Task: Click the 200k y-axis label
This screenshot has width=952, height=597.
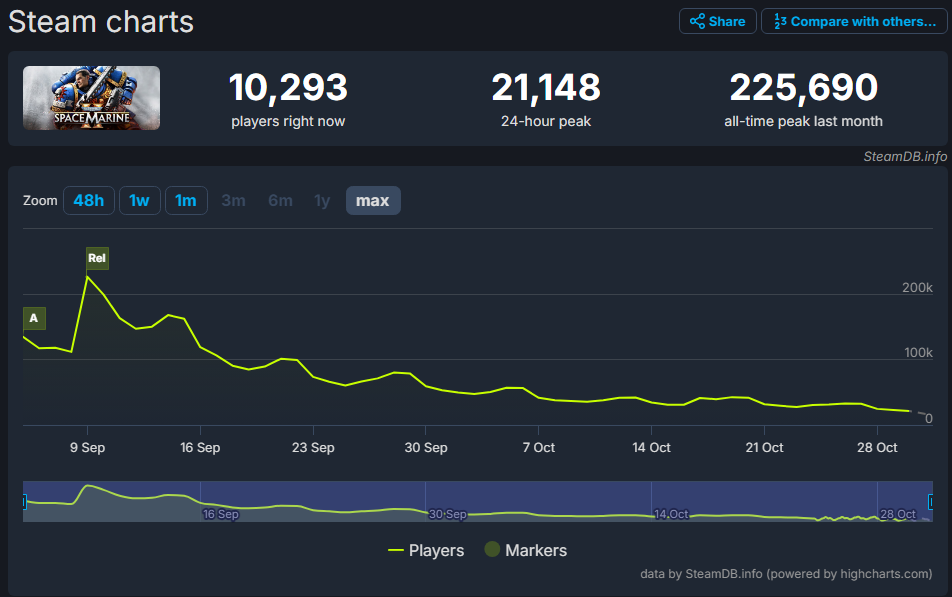Action: coord(917,288)
